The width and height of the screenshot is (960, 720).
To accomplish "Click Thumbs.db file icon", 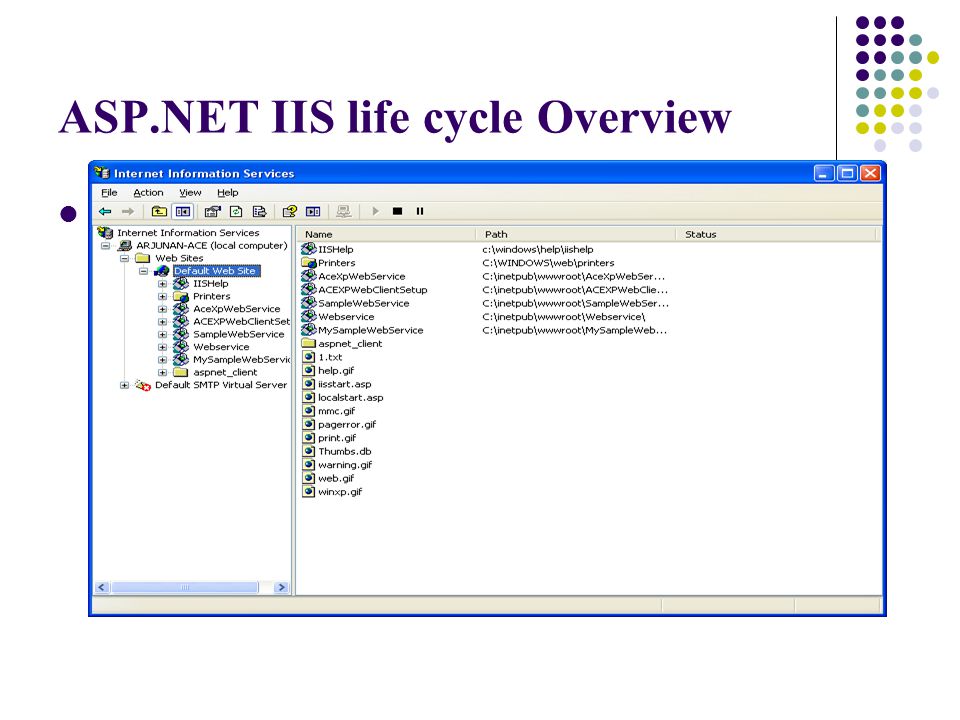I will click(x=309, y=451).
